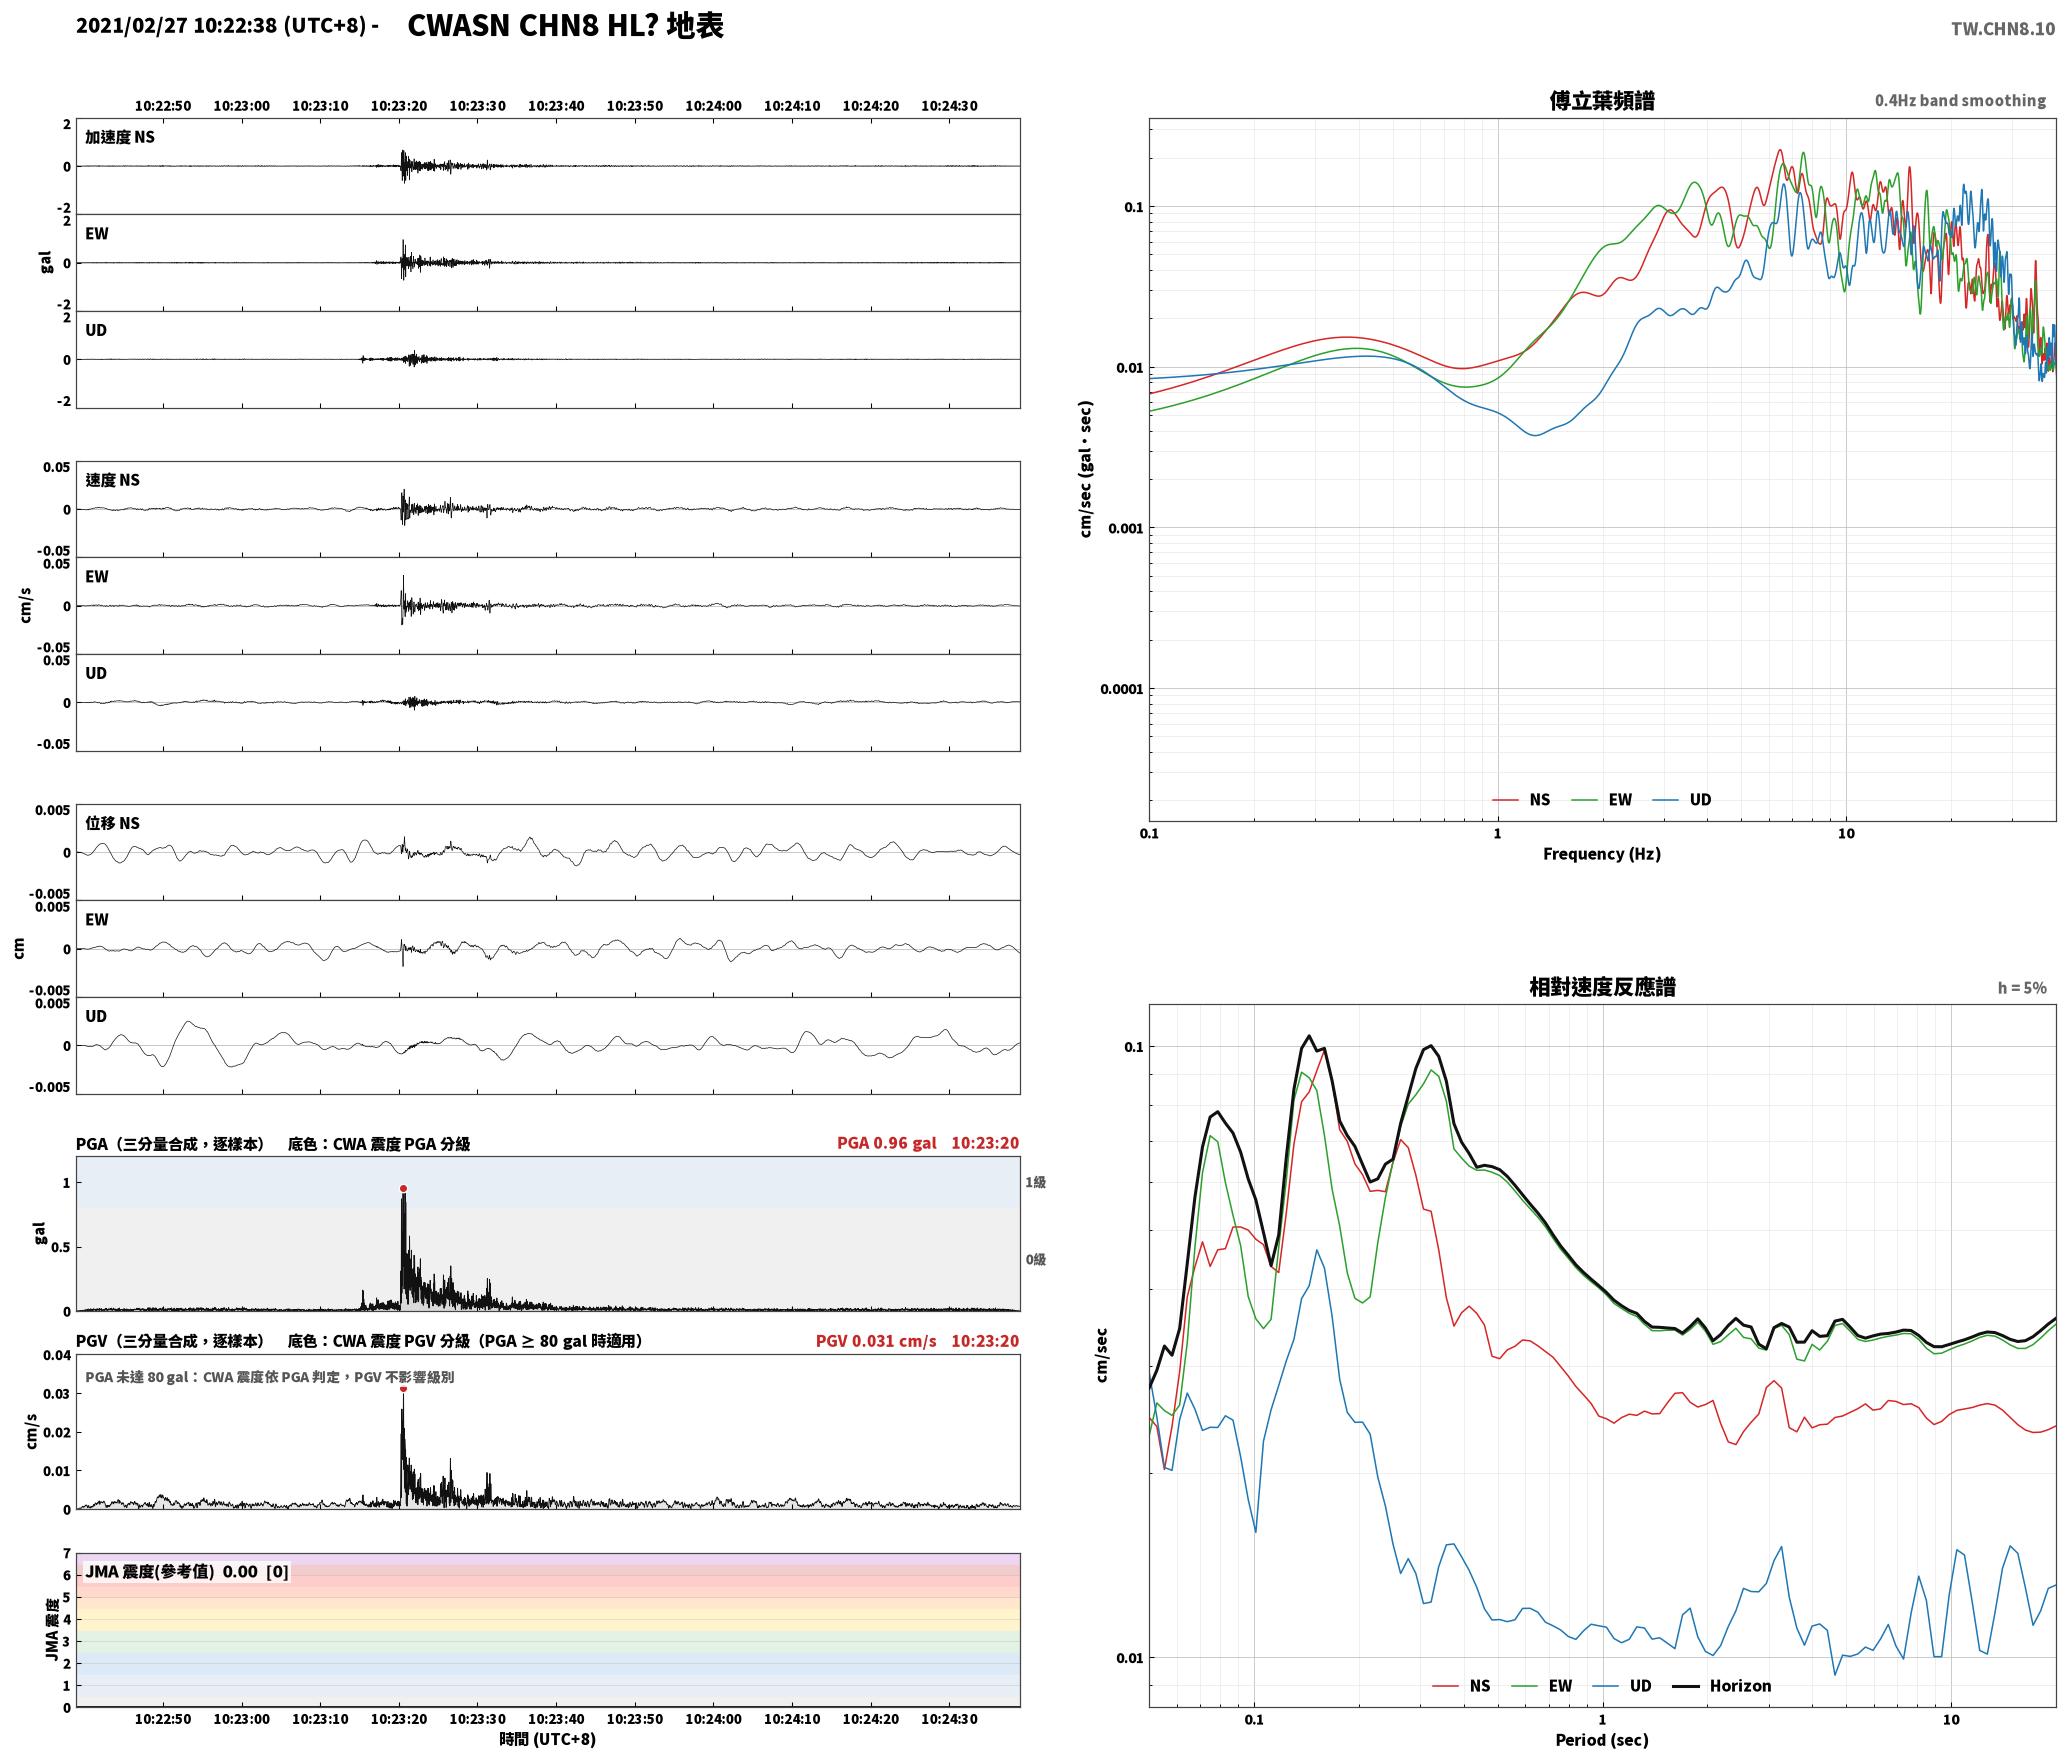Click the PGA 0.96 gal red readout
The height and width of the screenshot is (1760, 2066).
click(887, 1143)
